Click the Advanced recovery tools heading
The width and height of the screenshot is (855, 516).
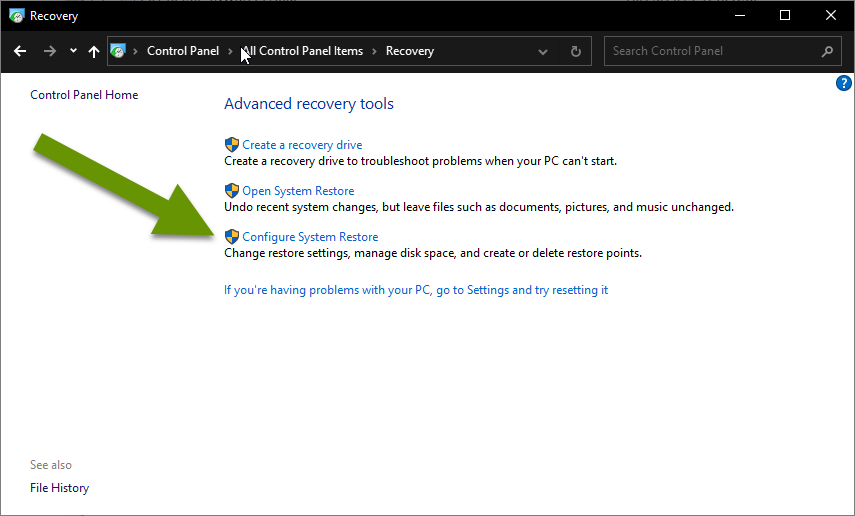click(x=309, y=104)
